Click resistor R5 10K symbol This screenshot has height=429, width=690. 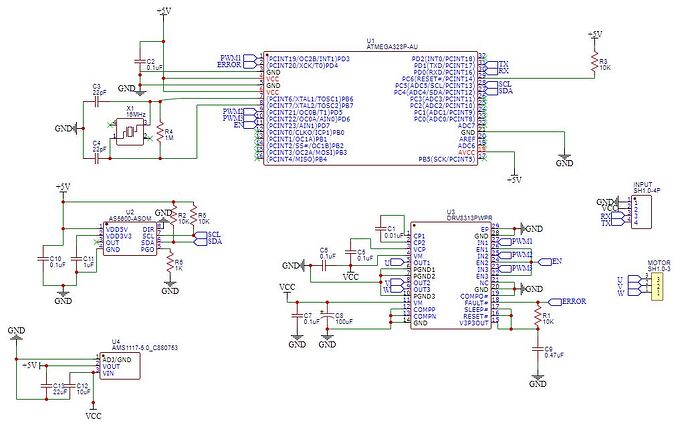click(x=194, y=216)
